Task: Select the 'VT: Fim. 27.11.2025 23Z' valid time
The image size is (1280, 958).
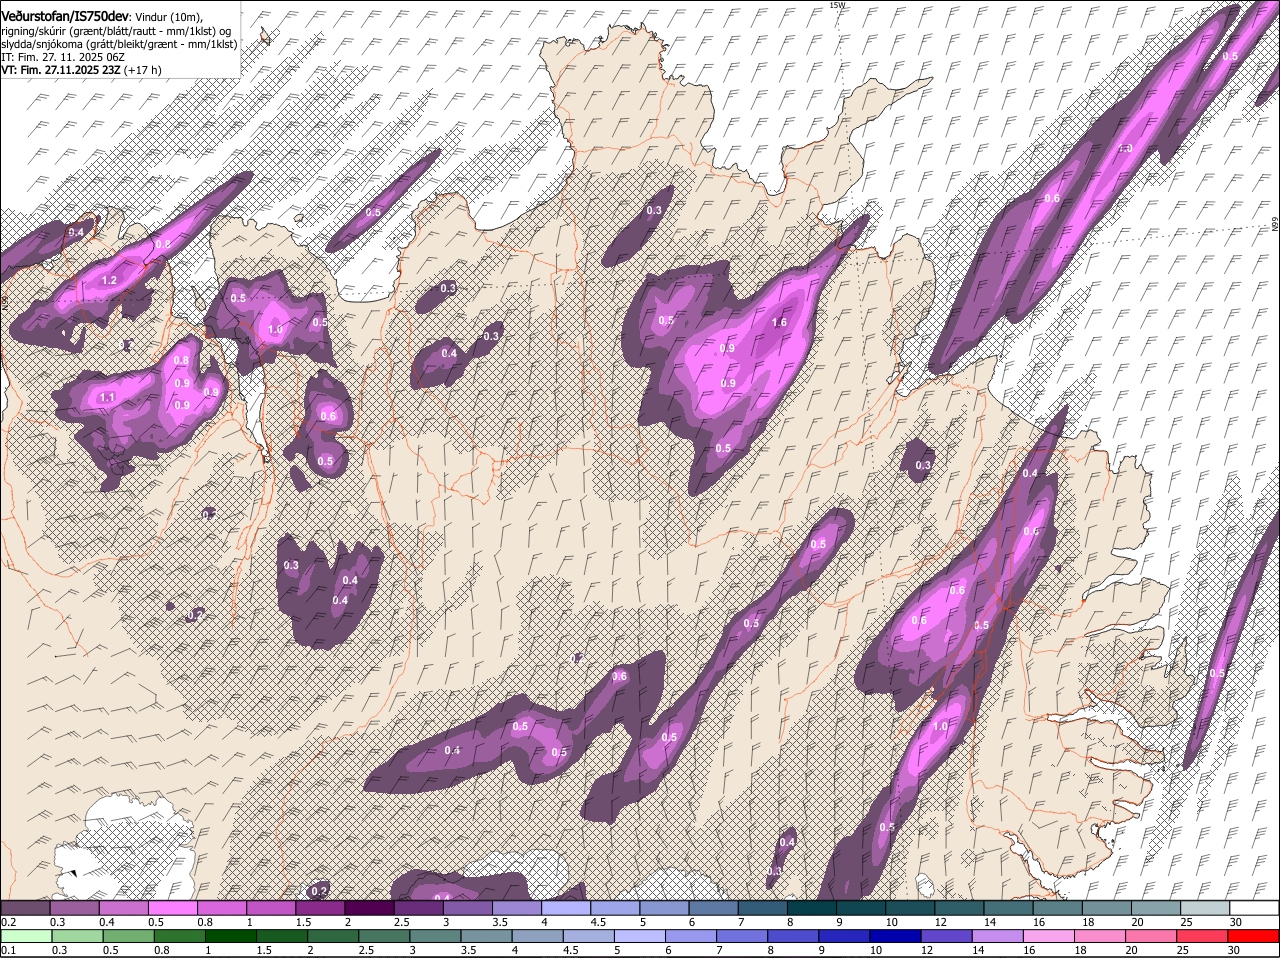Action: click(x=60, y=70)
